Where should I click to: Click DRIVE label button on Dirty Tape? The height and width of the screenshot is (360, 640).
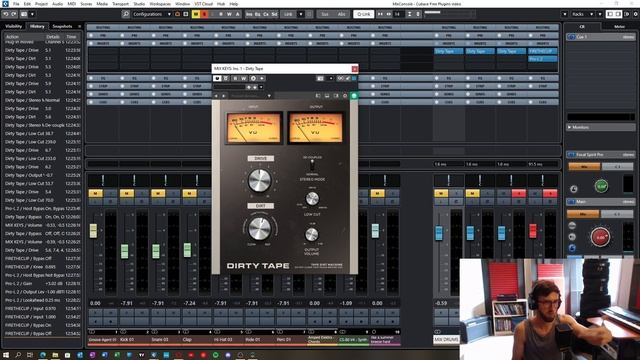[260, 158]
